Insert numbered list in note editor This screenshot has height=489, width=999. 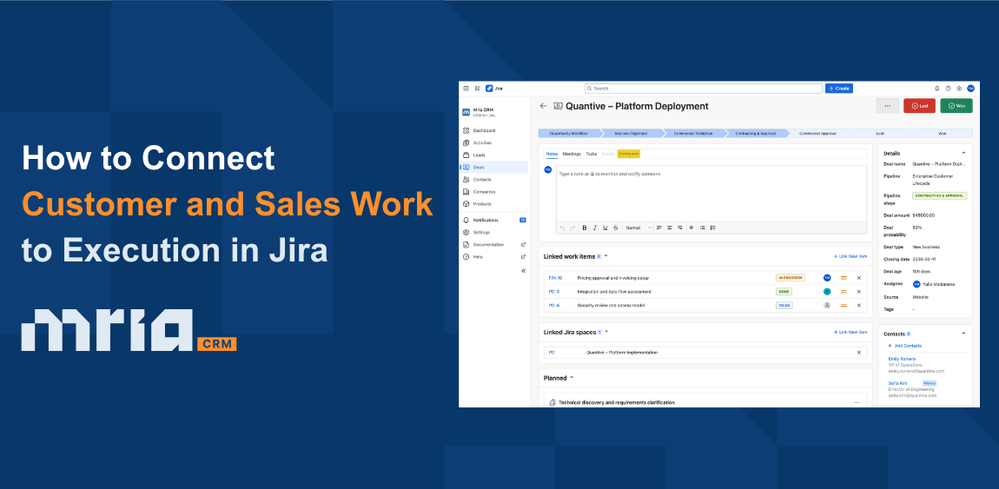[712, 227]
